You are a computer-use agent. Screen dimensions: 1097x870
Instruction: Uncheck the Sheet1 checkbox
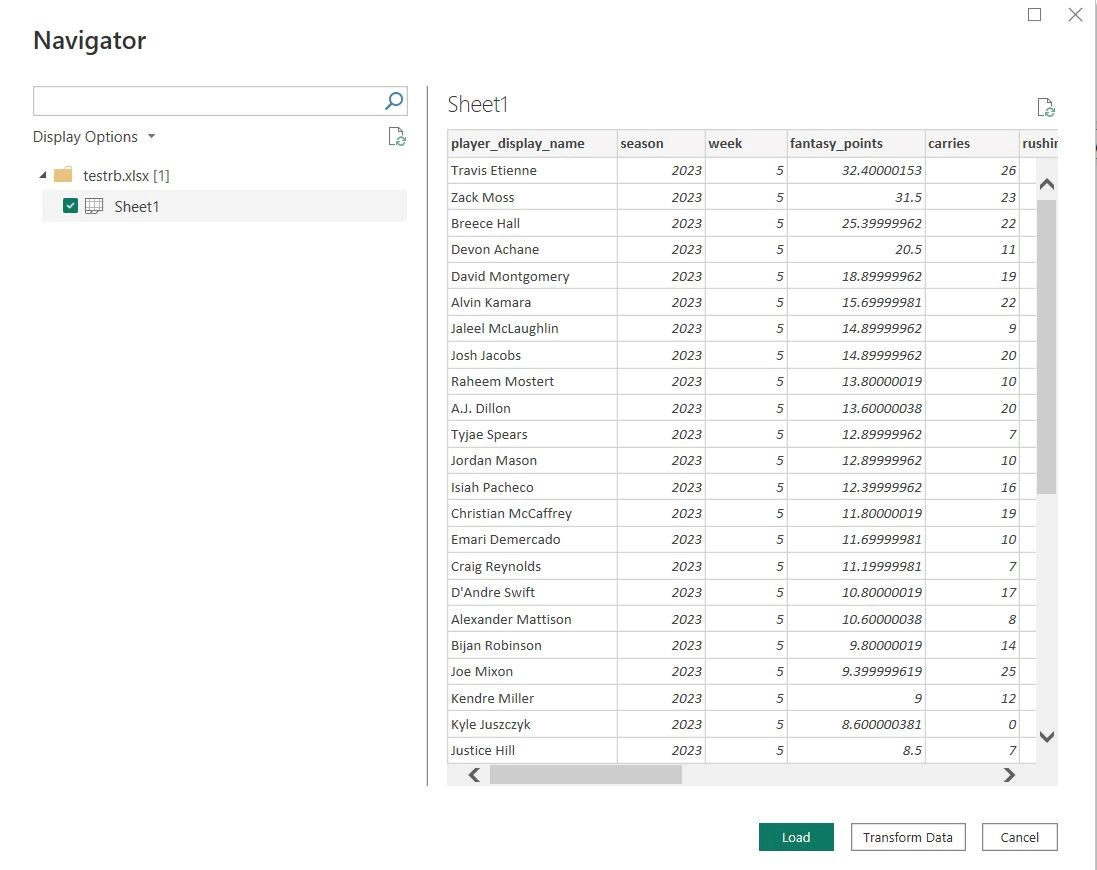(x=69, y=206)
